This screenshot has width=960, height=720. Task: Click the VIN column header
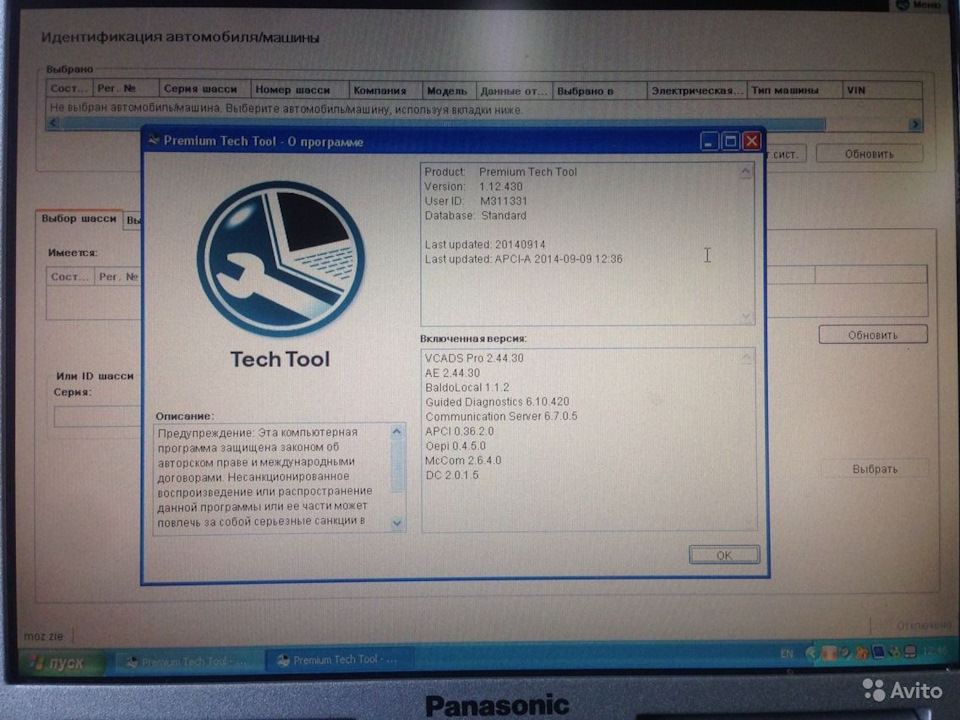click(882, 91)
